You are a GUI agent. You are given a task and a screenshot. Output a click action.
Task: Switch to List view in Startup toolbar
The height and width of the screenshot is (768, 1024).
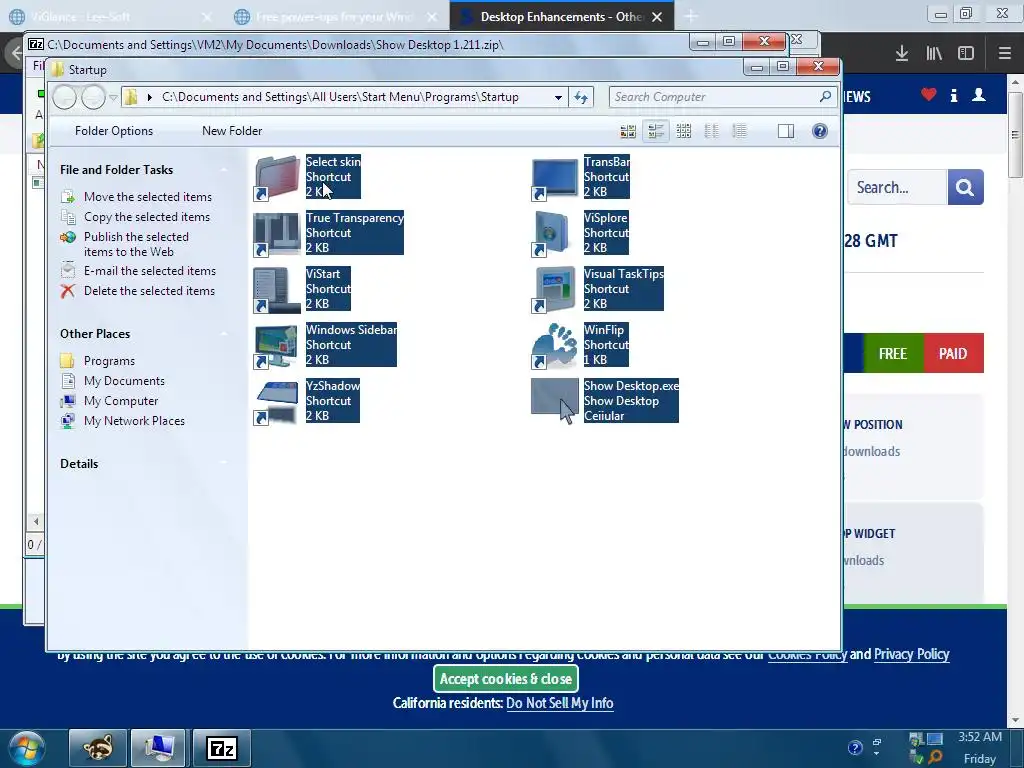point(712,131)
